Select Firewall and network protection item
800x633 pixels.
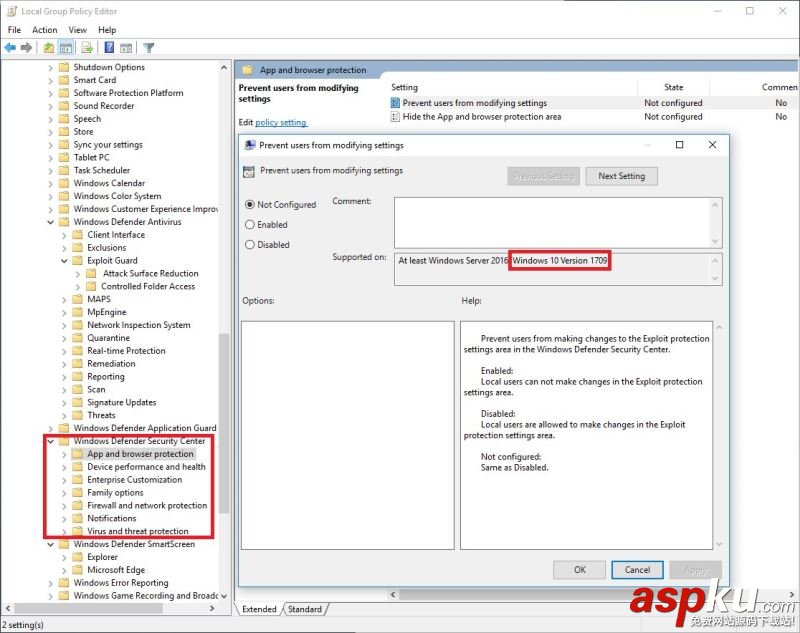click(147, 505)
